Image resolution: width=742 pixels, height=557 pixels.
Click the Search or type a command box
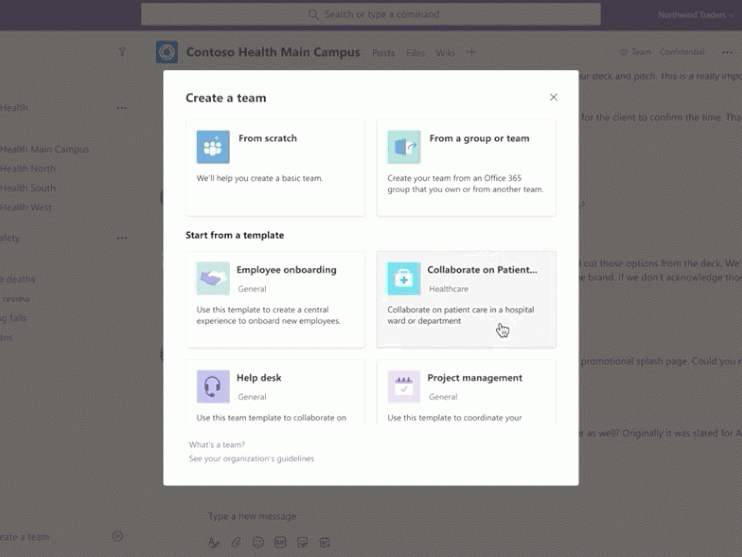(371, 15)
